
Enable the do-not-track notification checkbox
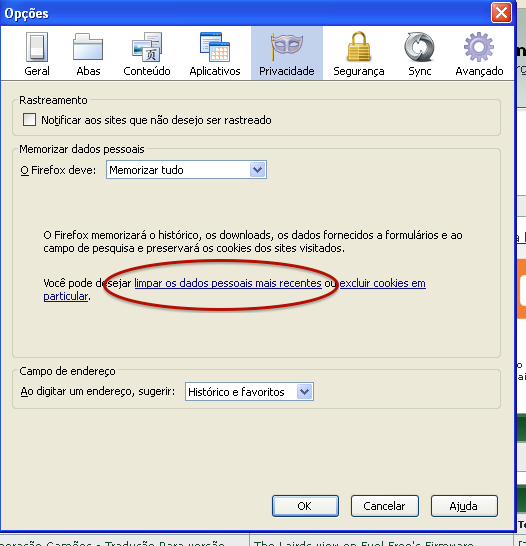pos(29,119)
